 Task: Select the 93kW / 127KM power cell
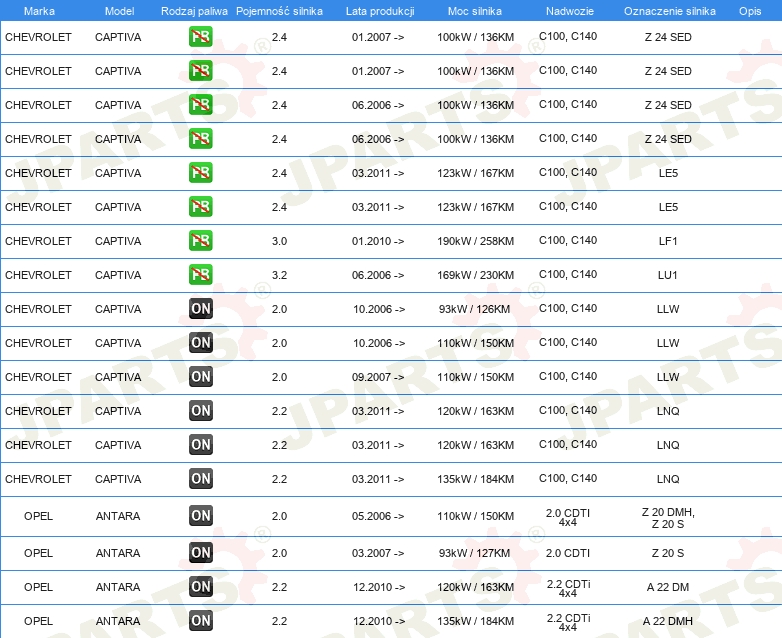474,553
